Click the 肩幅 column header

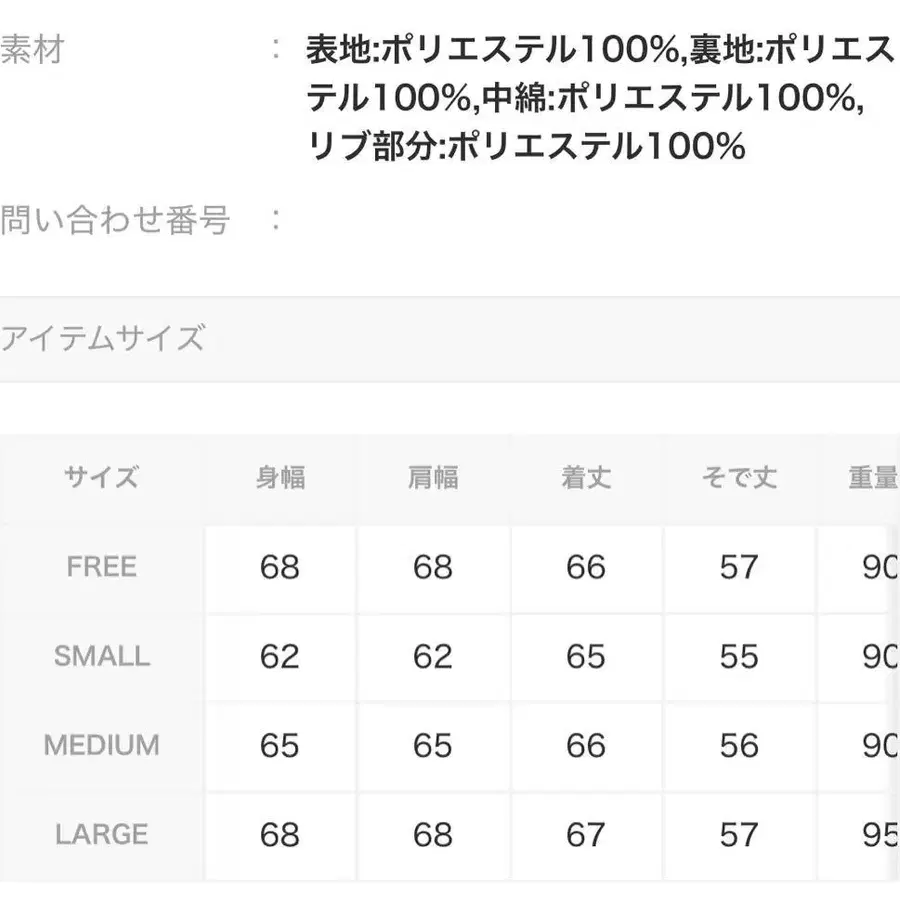(433, 477)
